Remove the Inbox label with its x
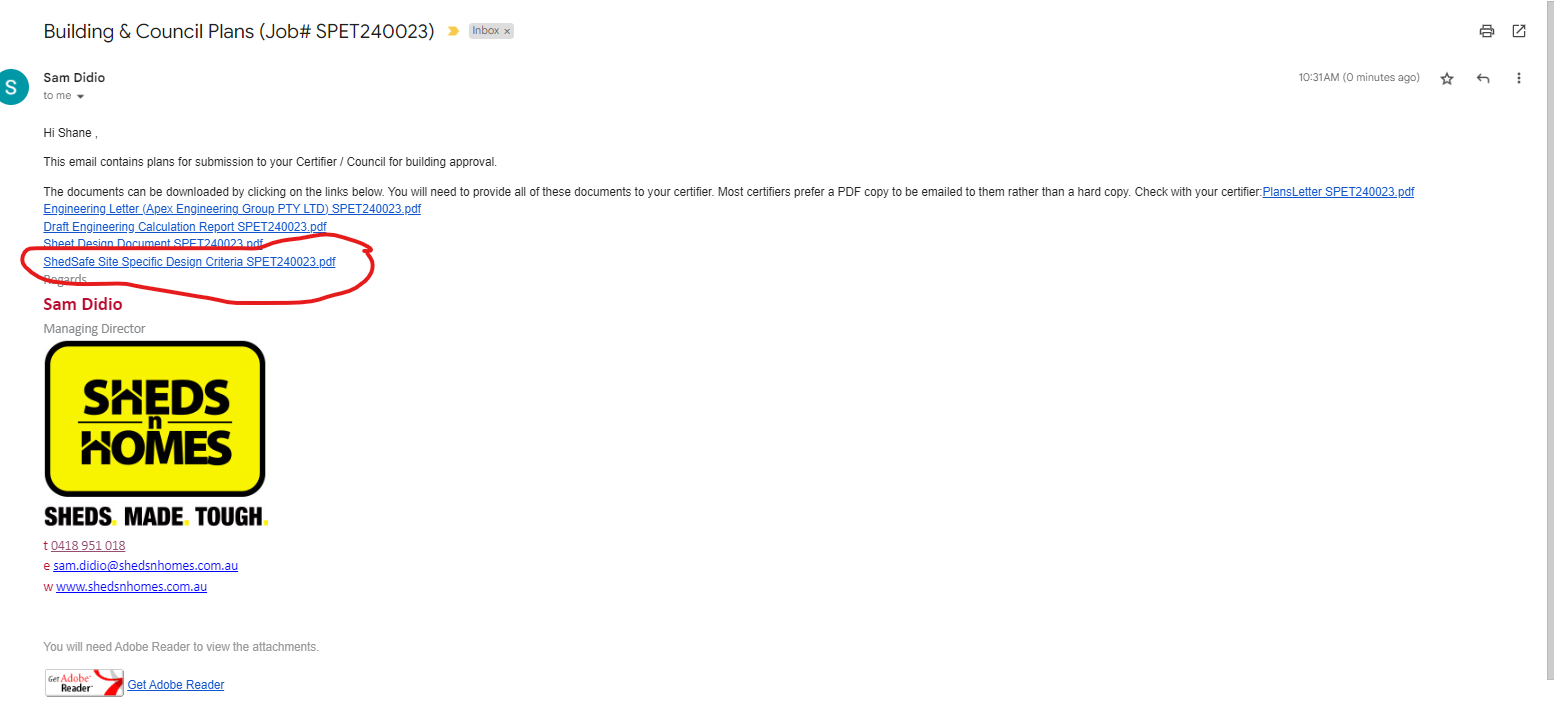Image resolution: width=1554 pixels, height=705 pixels. pyautogui.click(x=507, y=31)
